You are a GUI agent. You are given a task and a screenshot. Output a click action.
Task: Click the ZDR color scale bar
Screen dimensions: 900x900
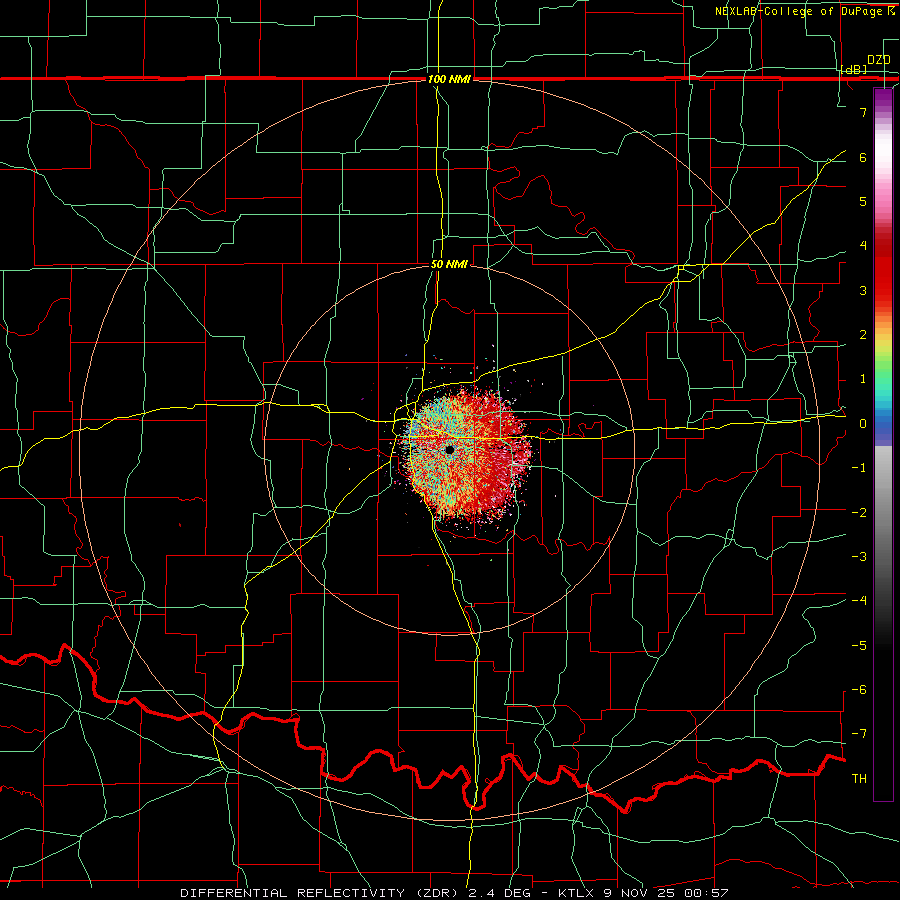click(x=883, y=444)
